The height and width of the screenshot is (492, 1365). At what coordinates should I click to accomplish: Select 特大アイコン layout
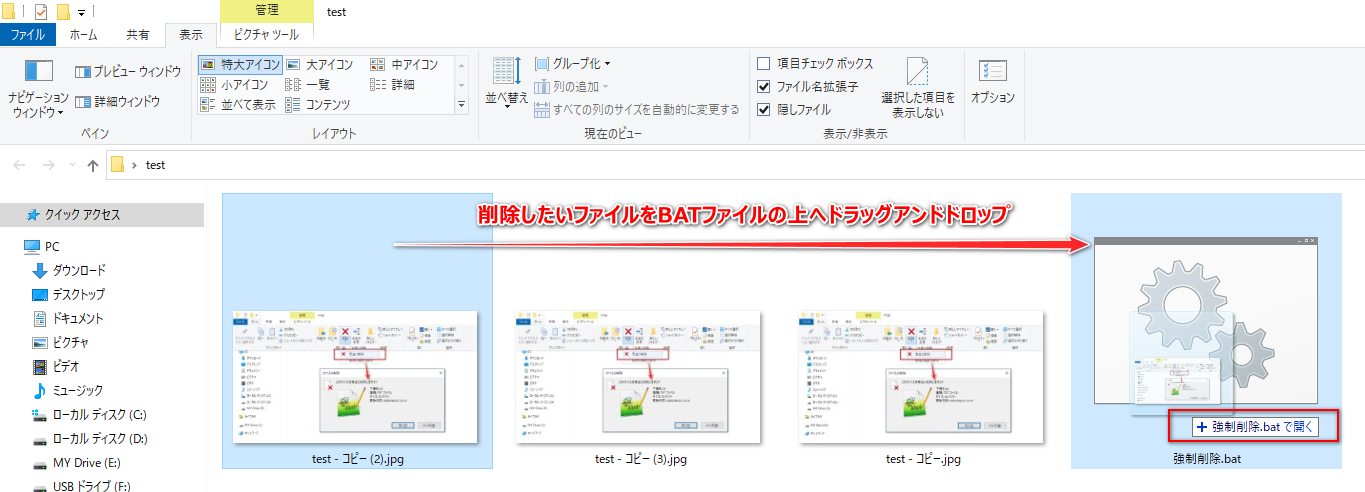point(238,64)
